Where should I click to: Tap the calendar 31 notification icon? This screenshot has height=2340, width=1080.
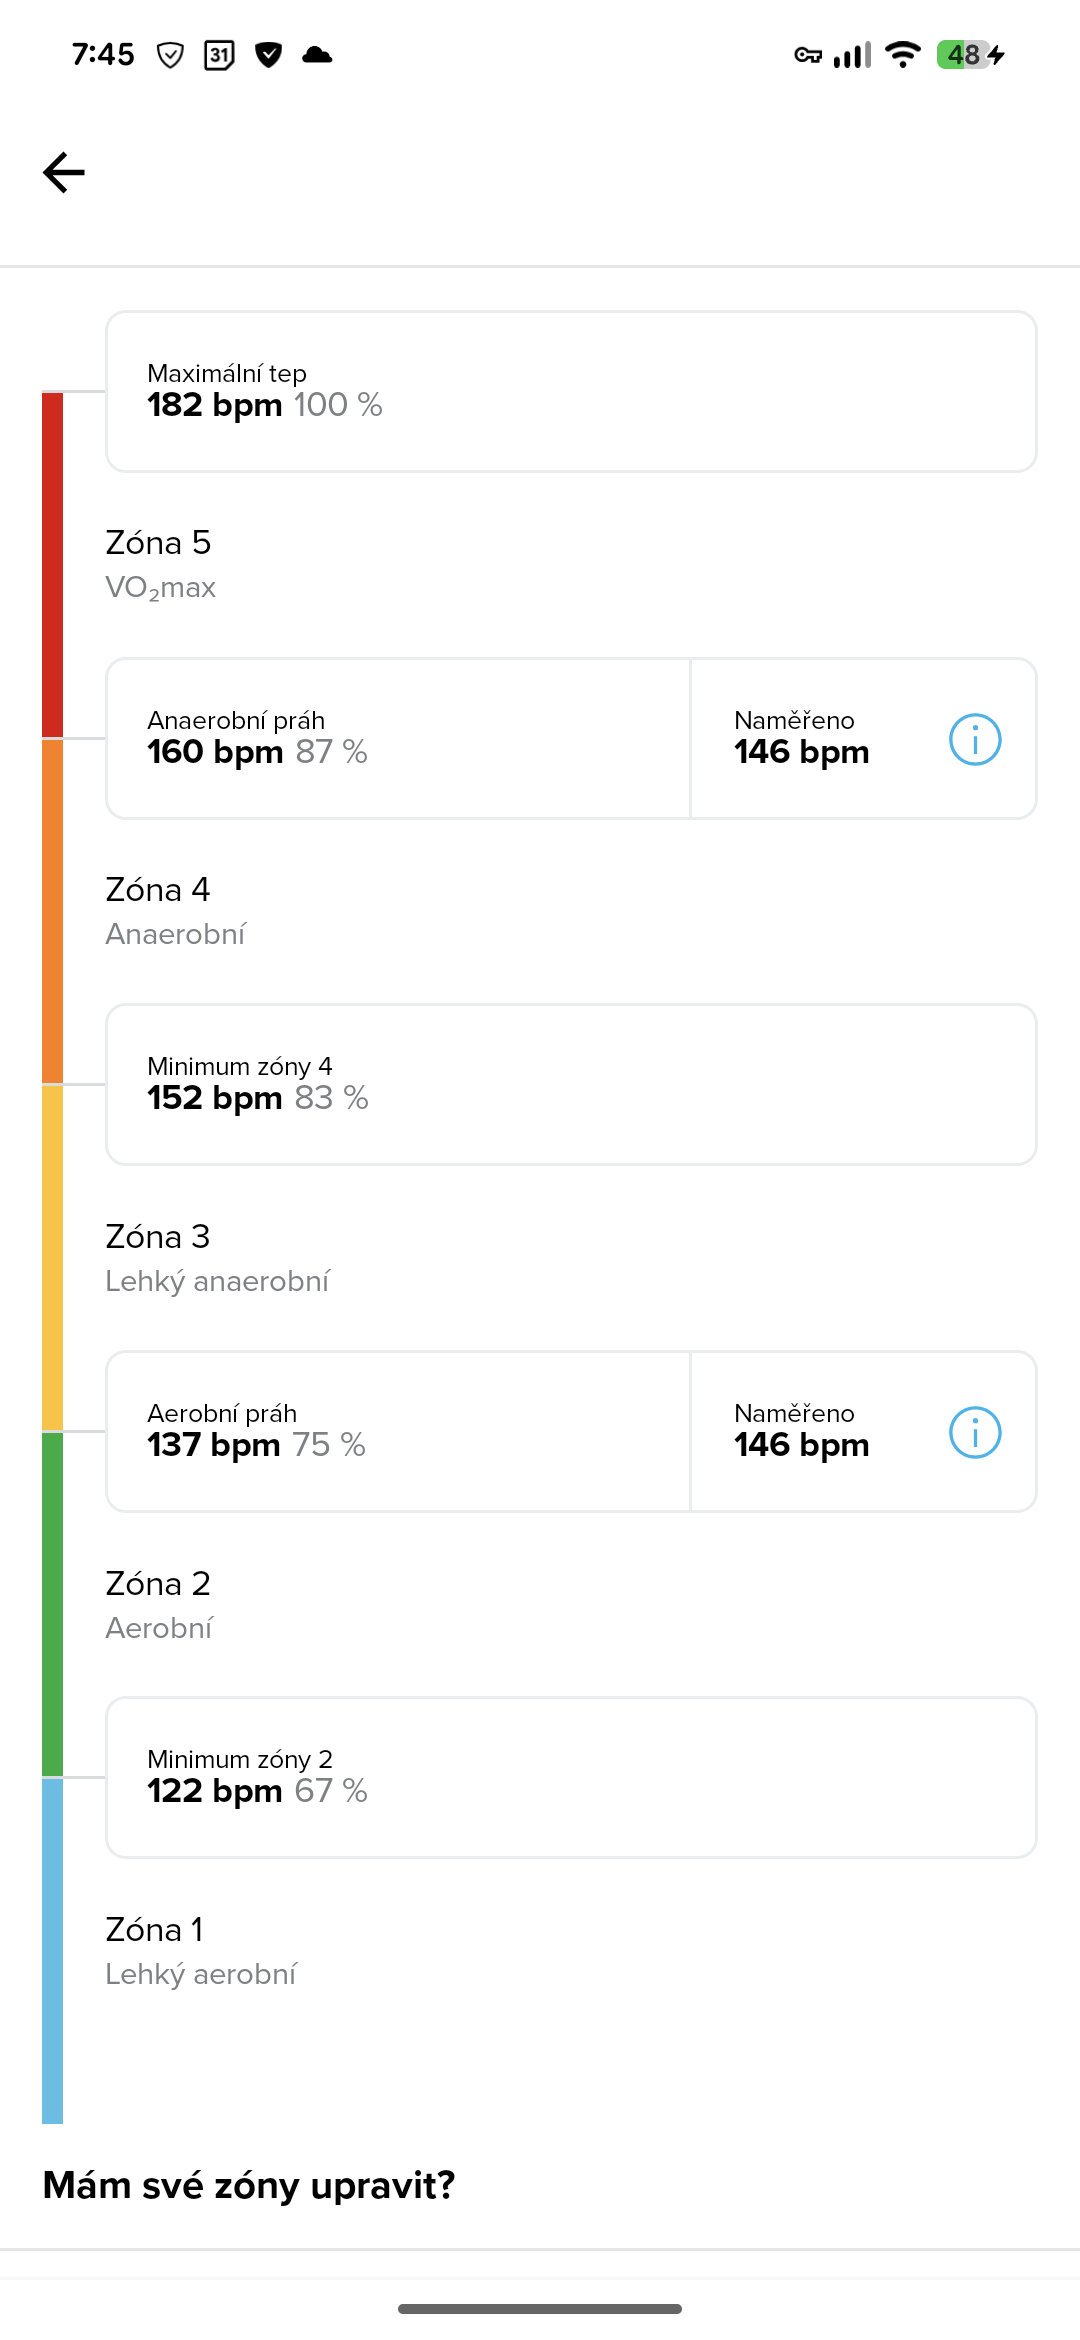(219, 55)
